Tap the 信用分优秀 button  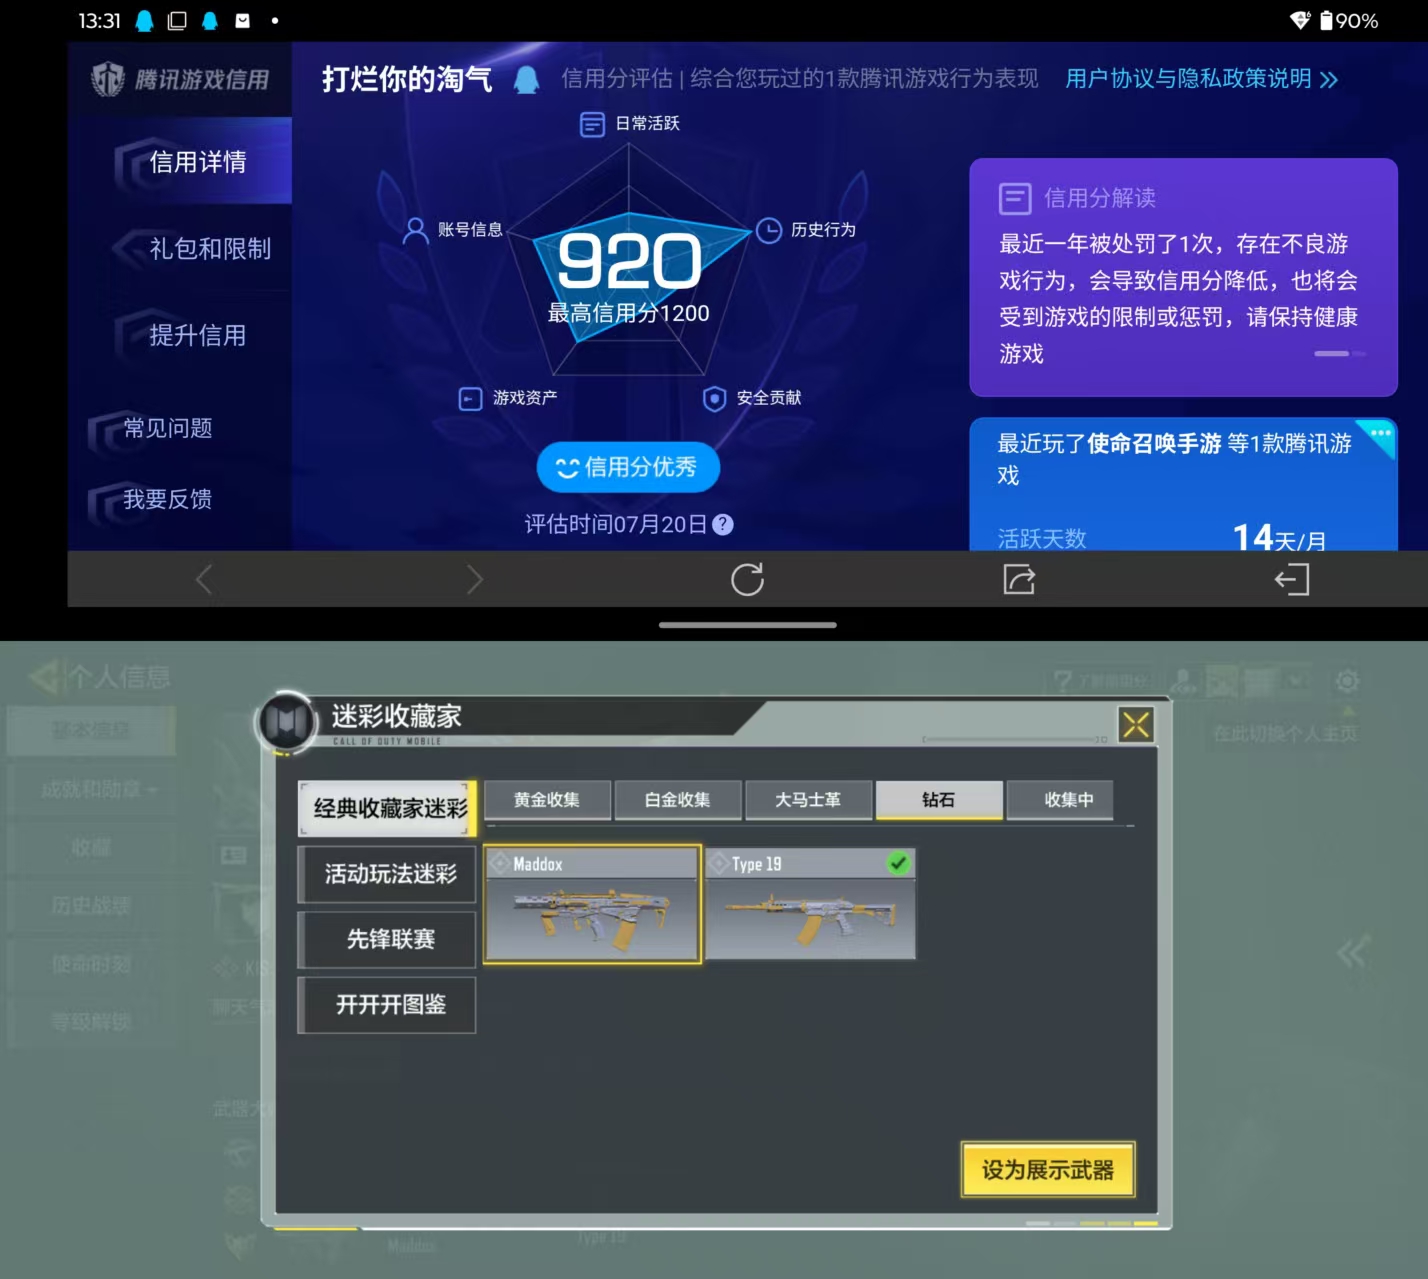tap(628, 467)
